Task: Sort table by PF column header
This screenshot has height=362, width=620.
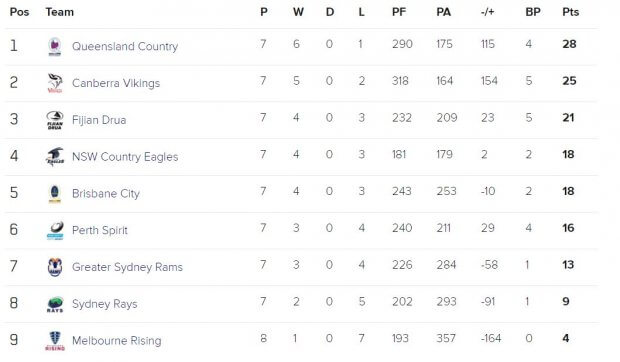Action: tap(399, 12)
